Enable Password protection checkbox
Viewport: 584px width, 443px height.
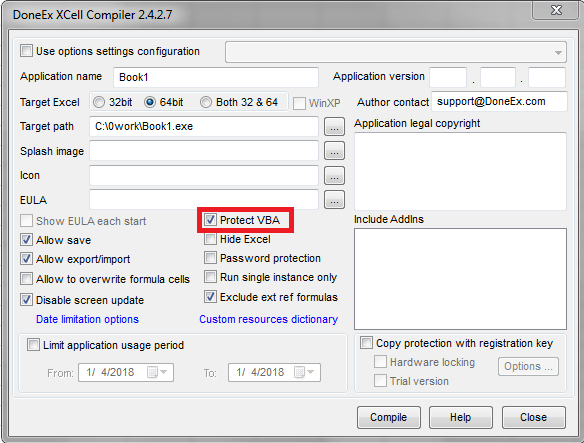tap(210, 257)
